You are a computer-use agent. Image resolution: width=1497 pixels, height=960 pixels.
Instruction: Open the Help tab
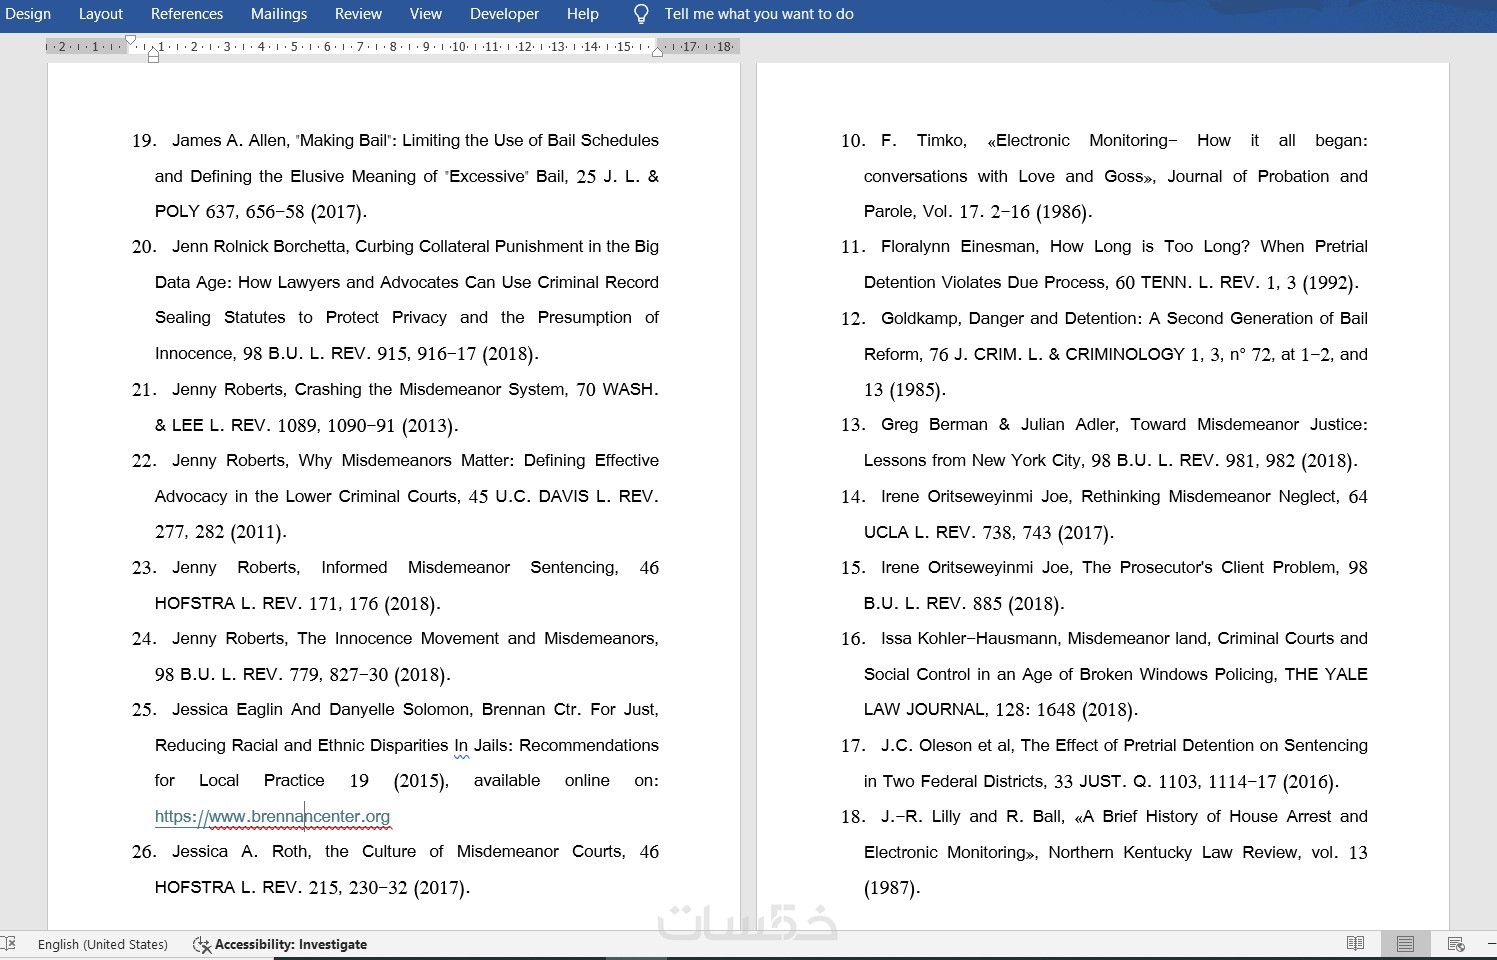(x=583, y=14)
